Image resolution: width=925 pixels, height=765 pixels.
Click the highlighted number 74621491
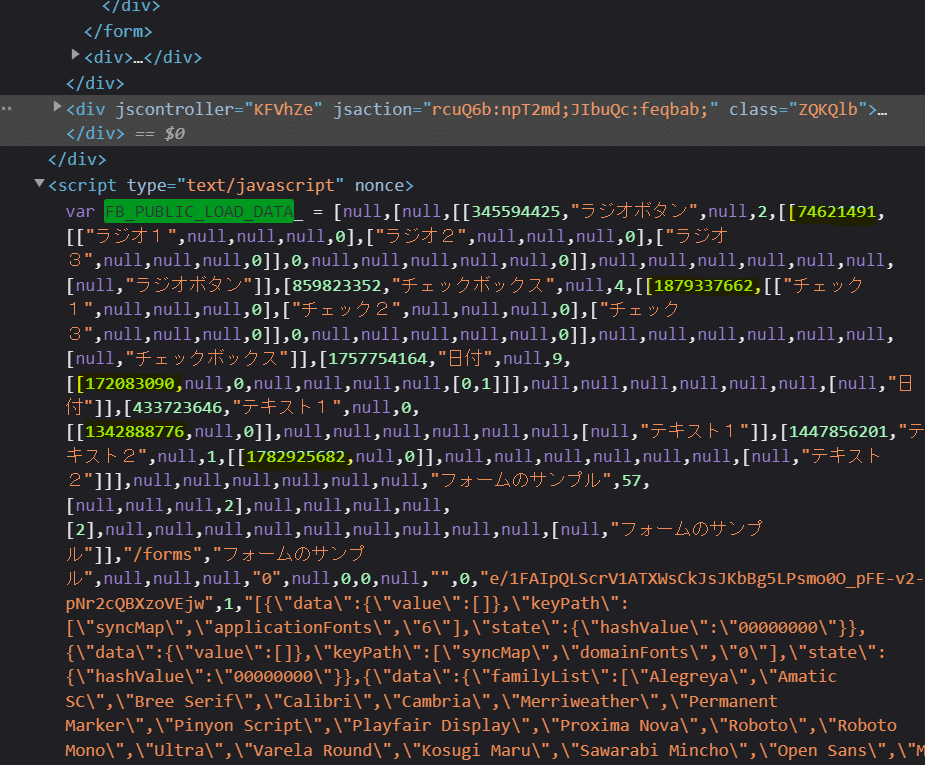[x=837, y=212]
